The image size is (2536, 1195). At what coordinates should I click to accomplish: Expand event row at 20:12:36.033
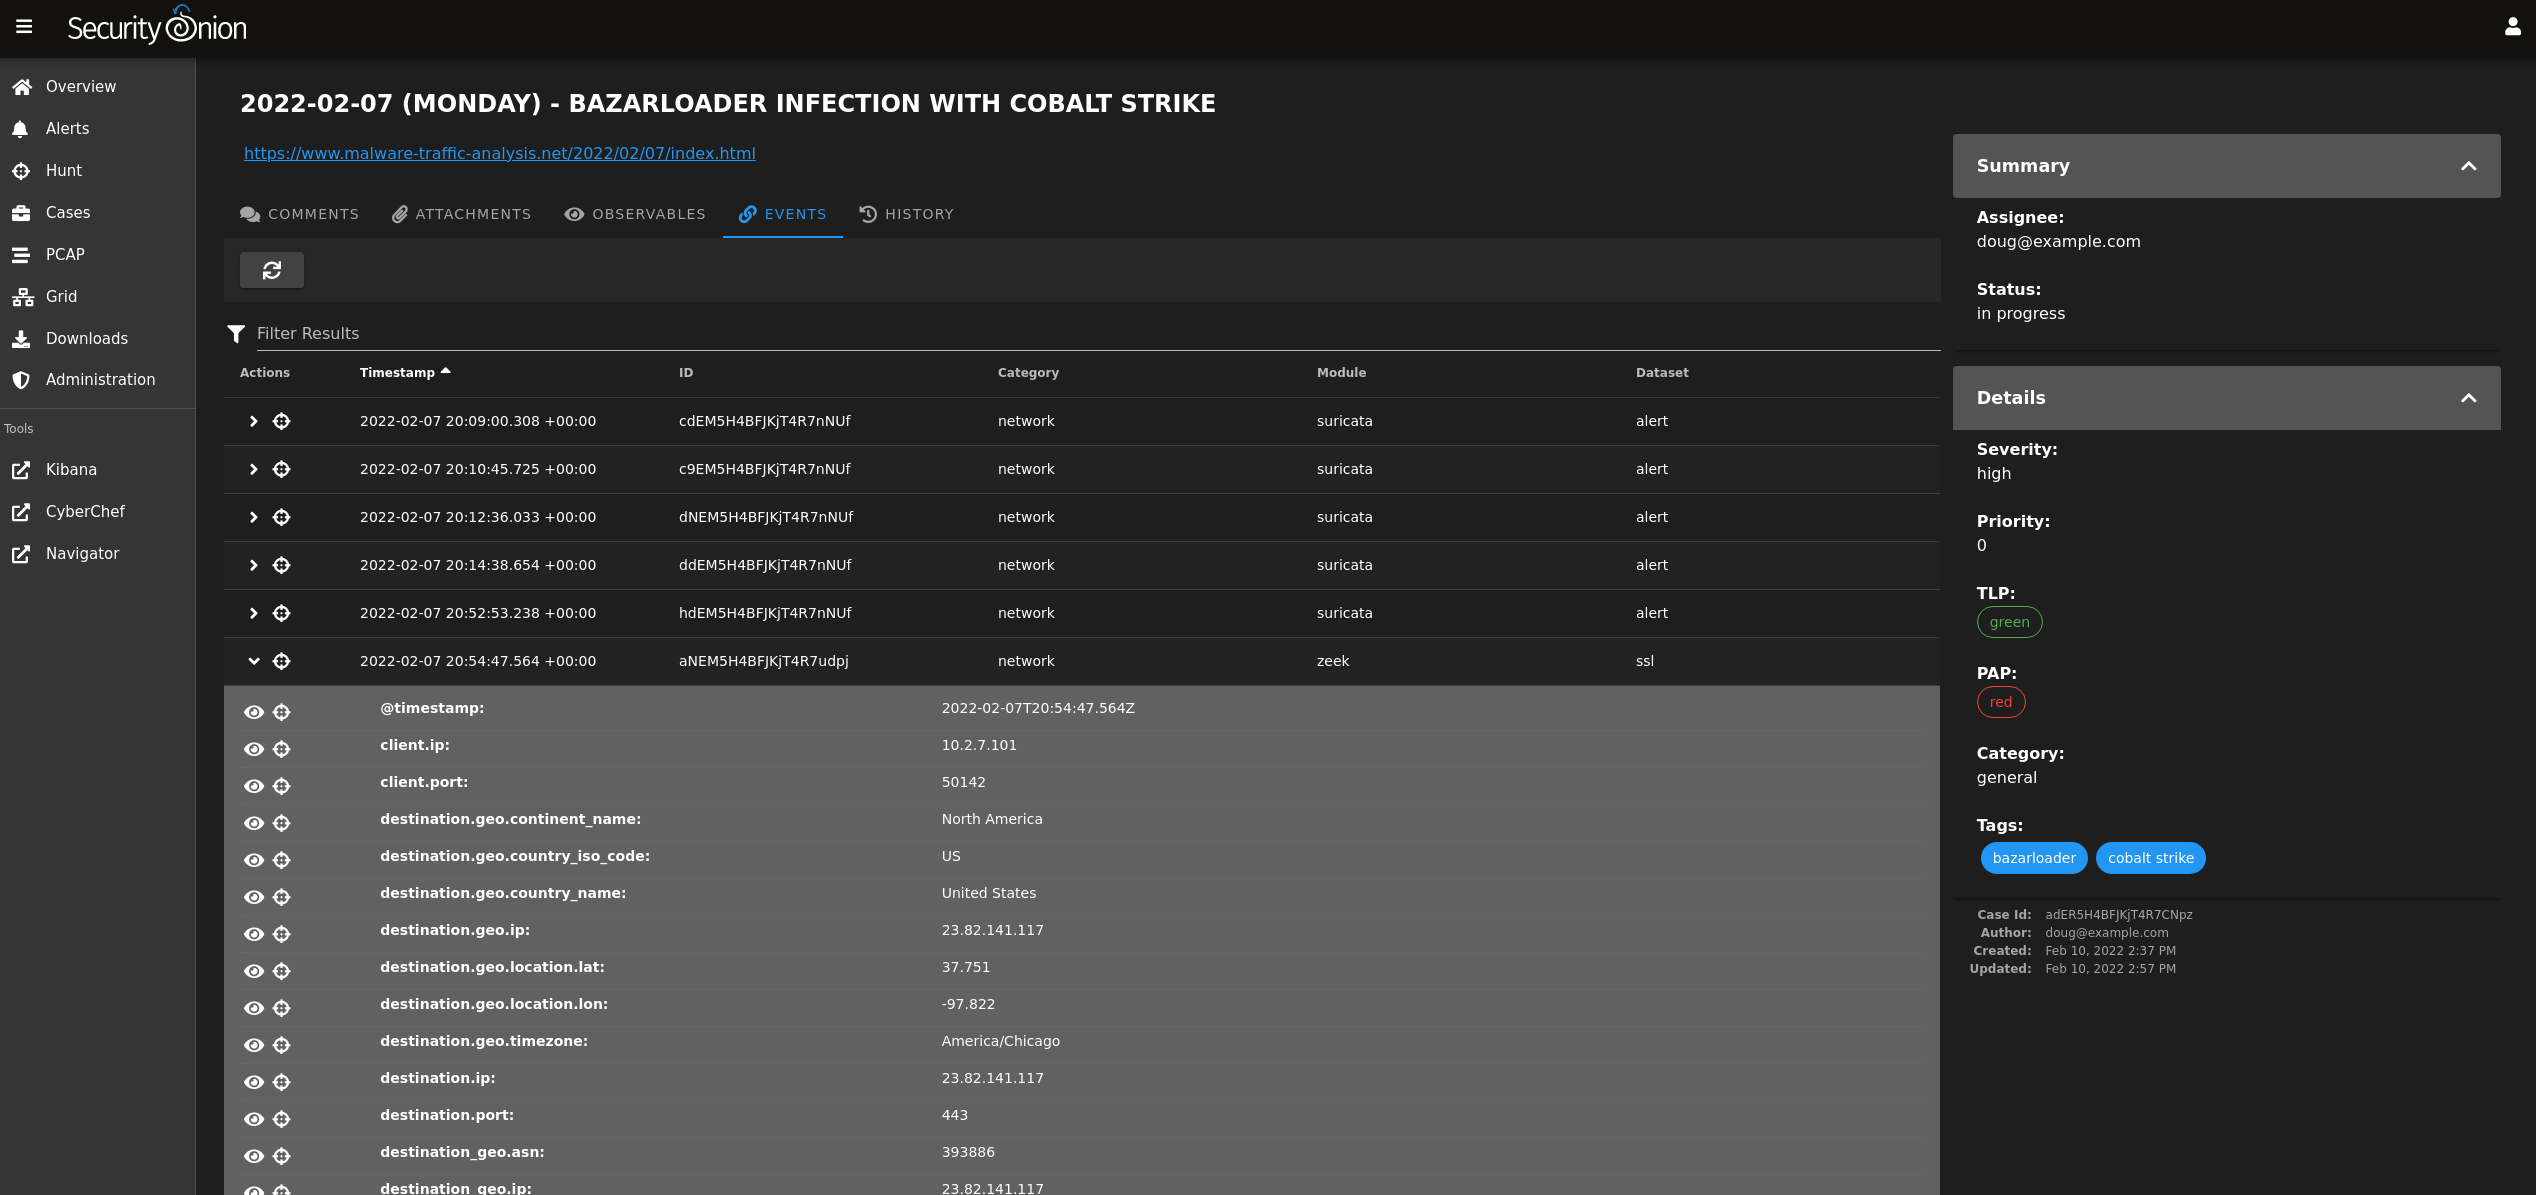pos(254,518)
